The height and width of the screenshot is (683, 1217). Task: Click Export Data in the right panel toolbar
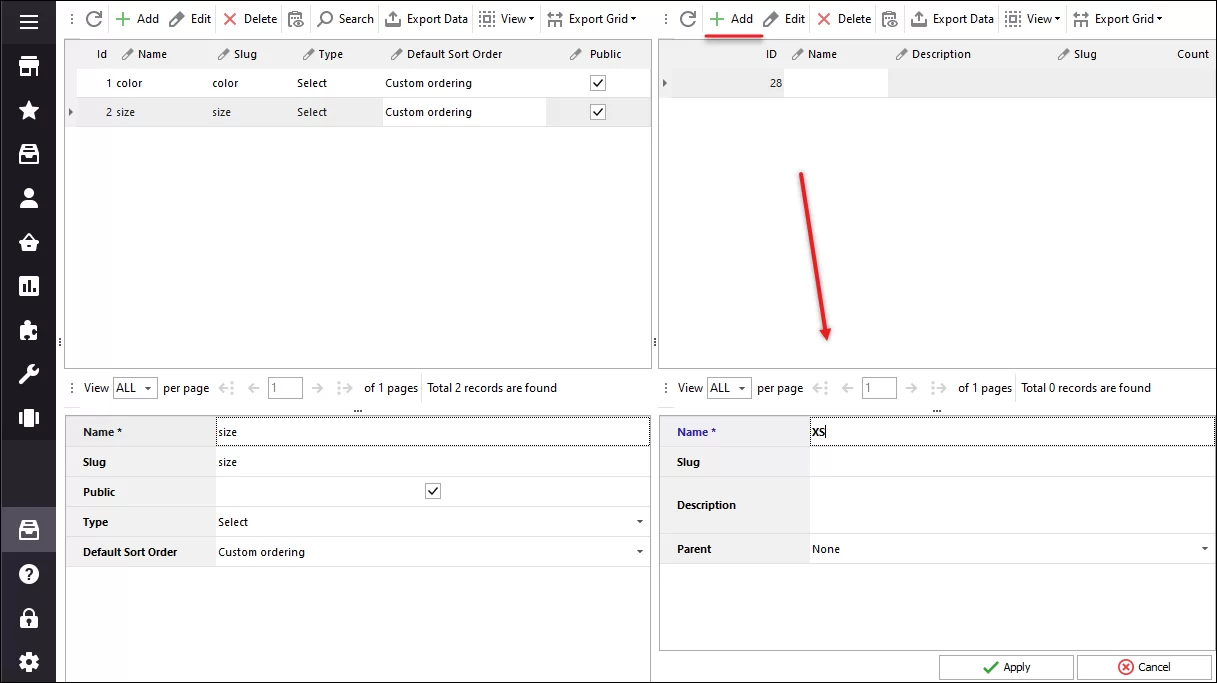[951, 18]
